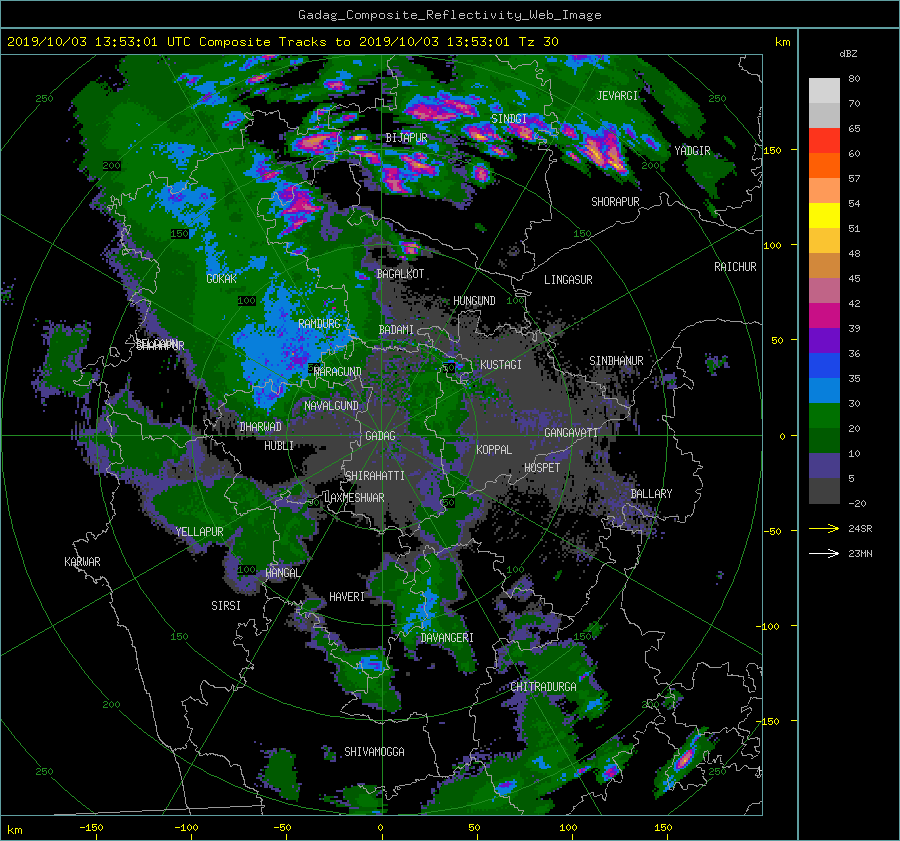Click the SINDGI city label
Image resolution: width=900 pixels, height=841 pixels.
[x=509, y=119]
